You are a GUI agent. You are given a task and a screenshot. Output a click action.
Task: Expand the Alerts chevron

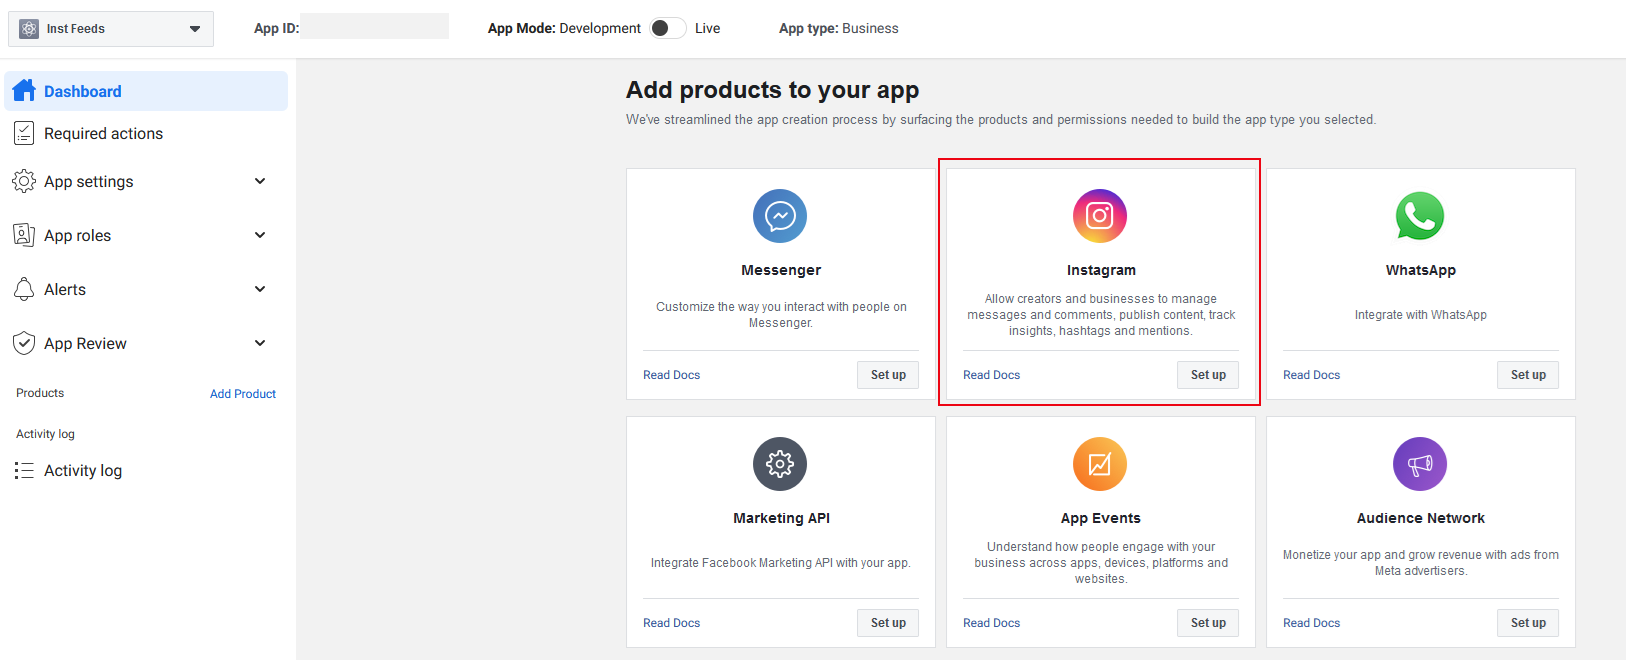coord(260,289)
